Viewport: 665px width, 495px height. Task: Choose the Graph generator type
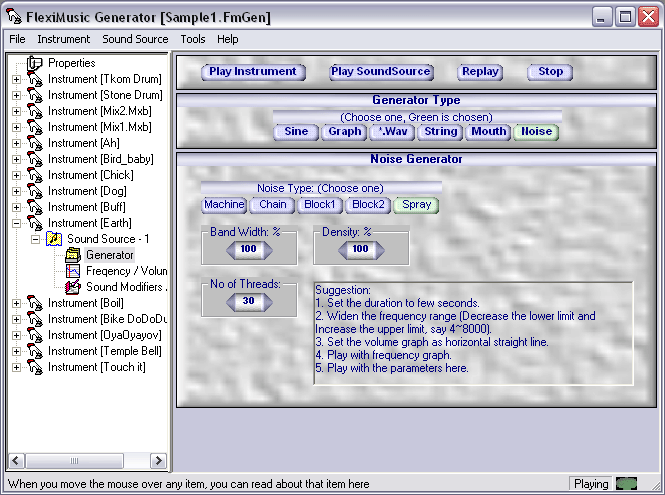tap(344, 131)
